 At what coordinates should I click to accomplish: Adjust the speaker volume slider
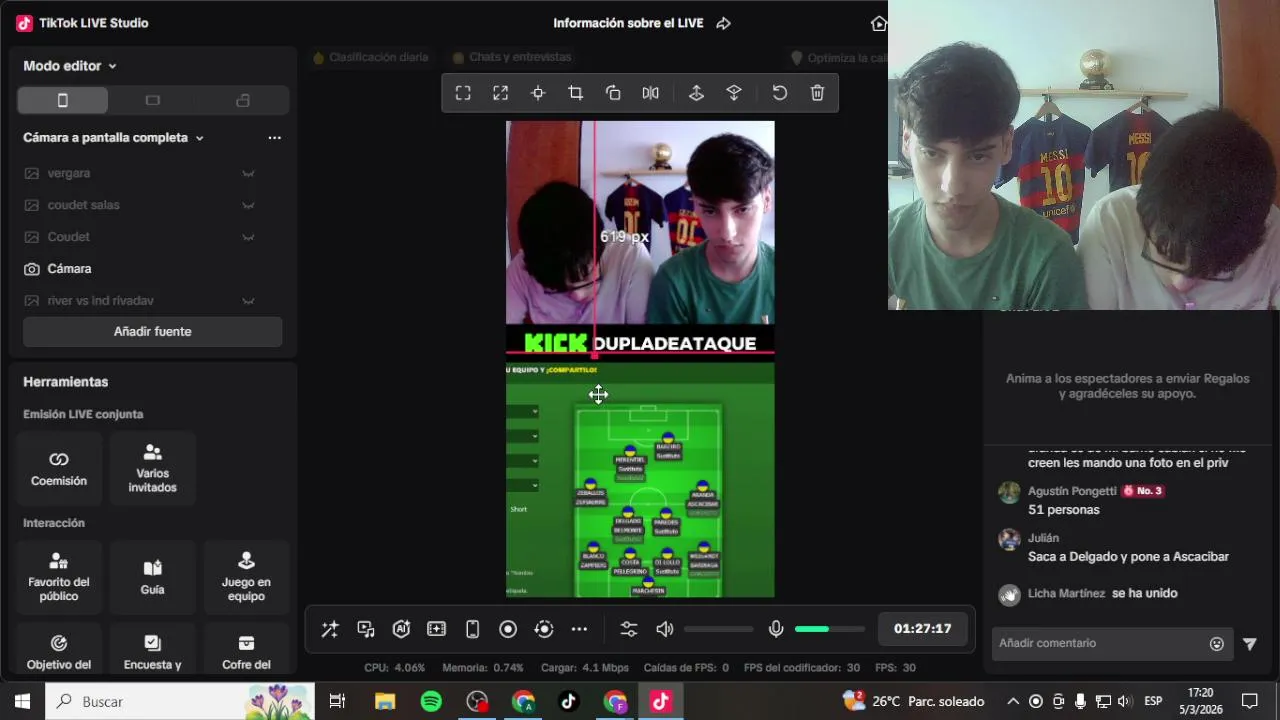[719, 629]
